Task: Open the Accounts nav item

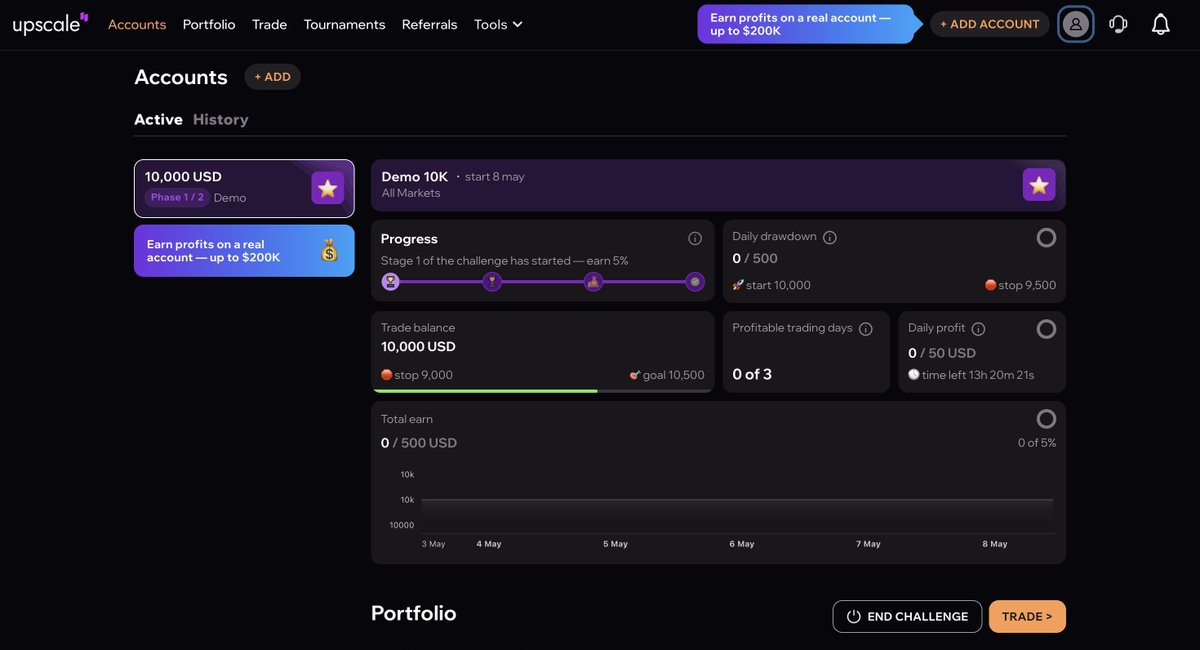Action: point(137,24)
